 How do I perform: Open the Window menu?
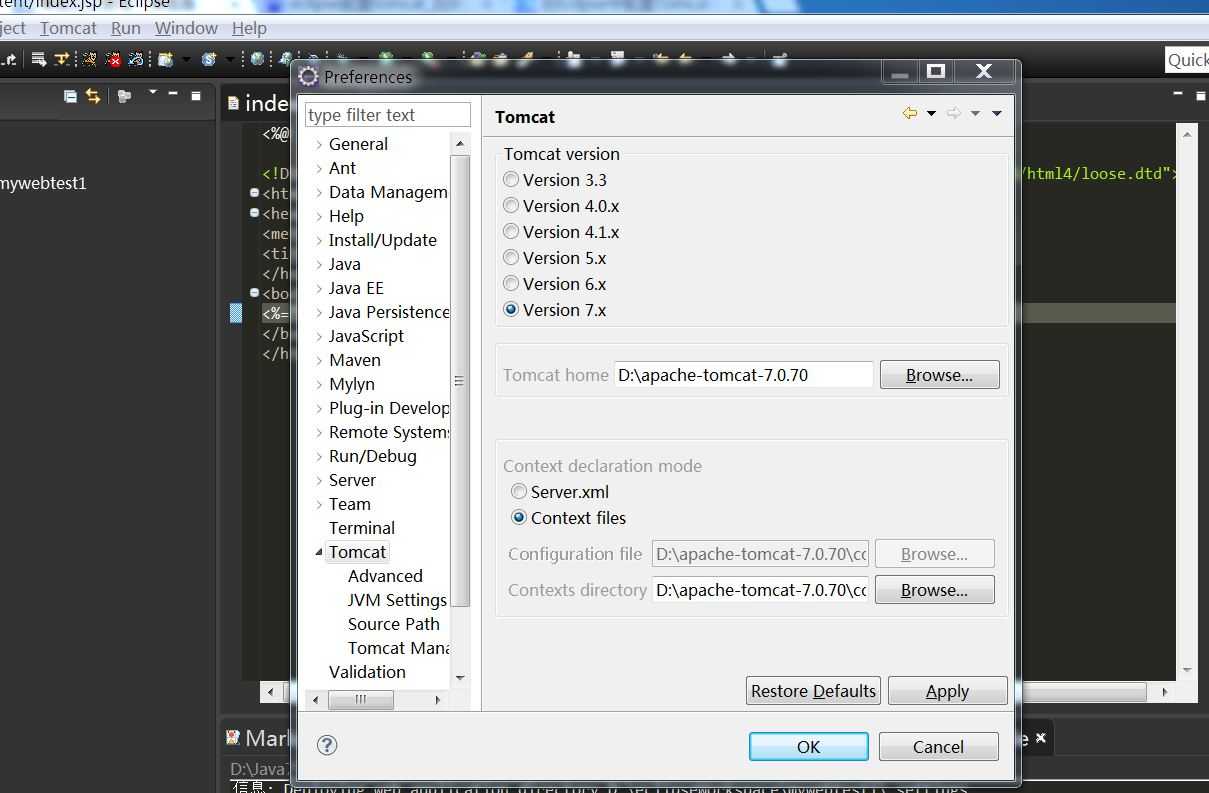point(186,28)
